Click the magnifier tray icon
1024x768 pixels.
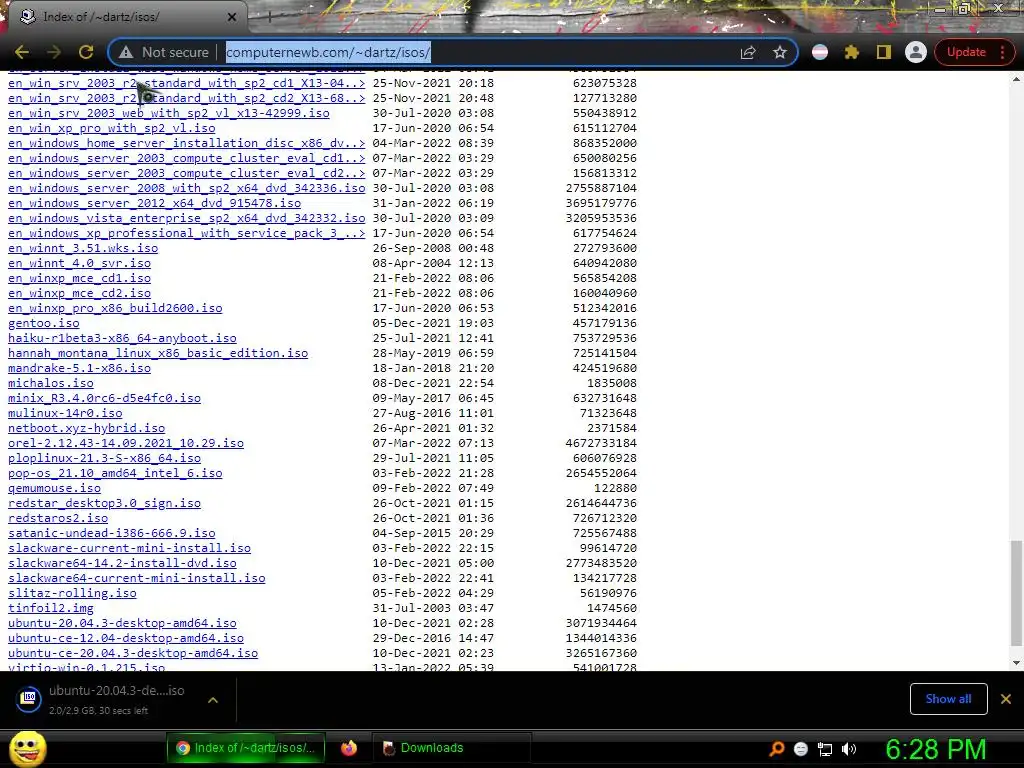777,749
